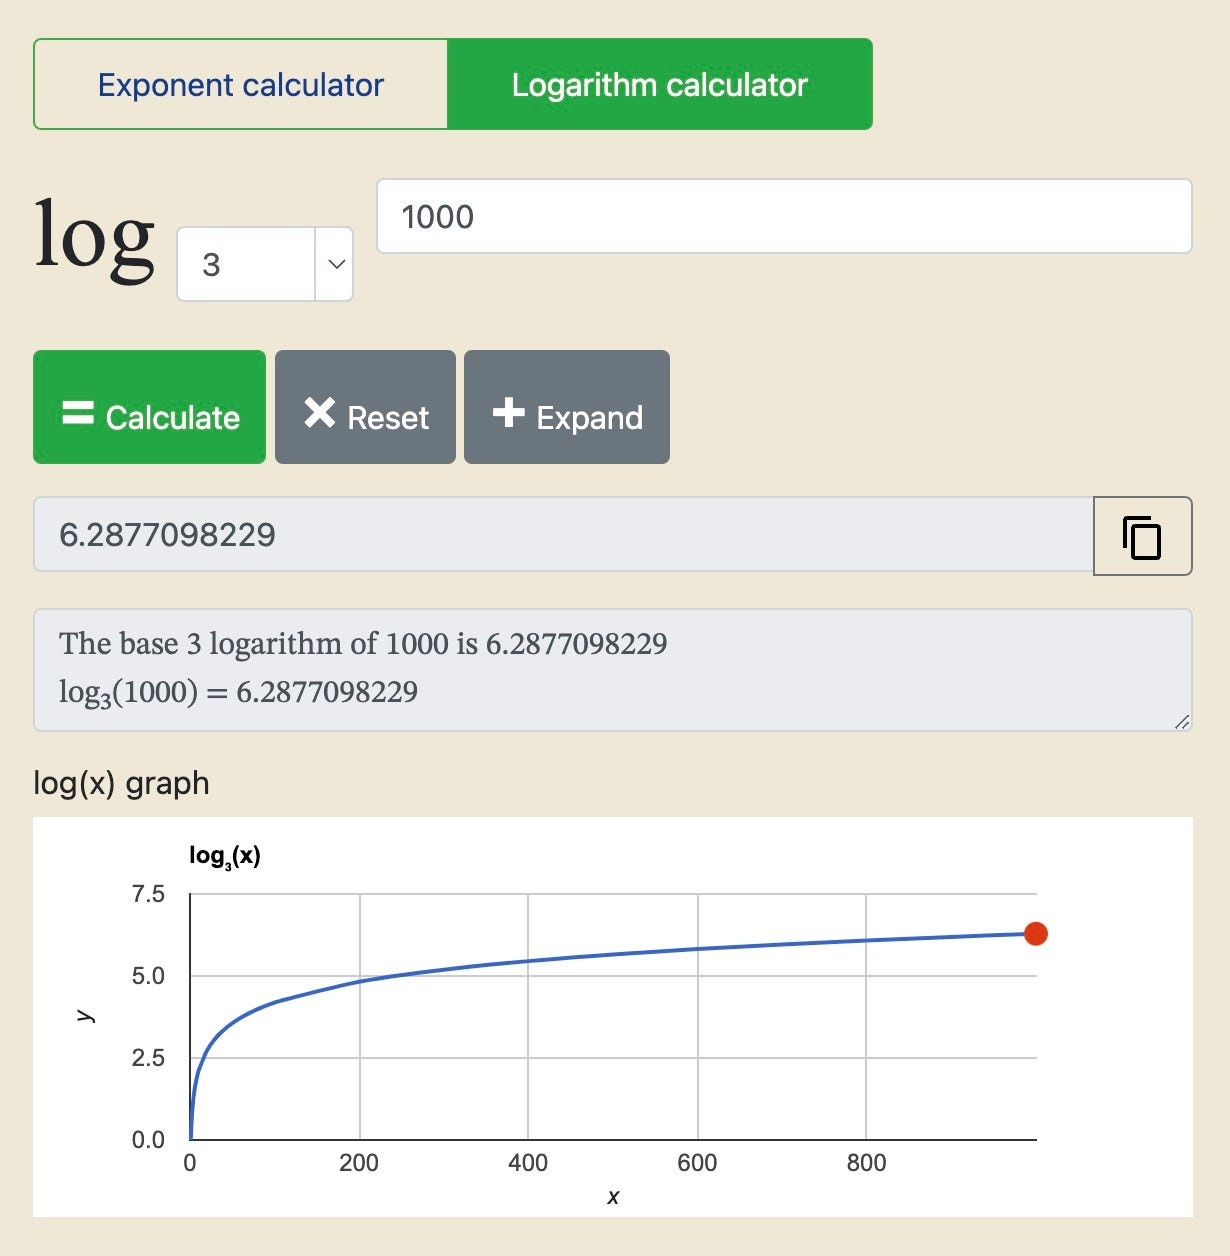This screenshot has width=1230, height=1256.
Task: Click the 5.0 y-axis label
Action: coord(148,976)
